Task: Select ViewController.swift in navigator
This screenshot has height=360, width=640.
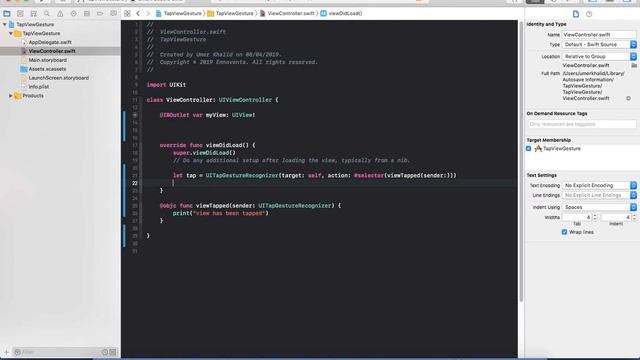Action: 52,51
